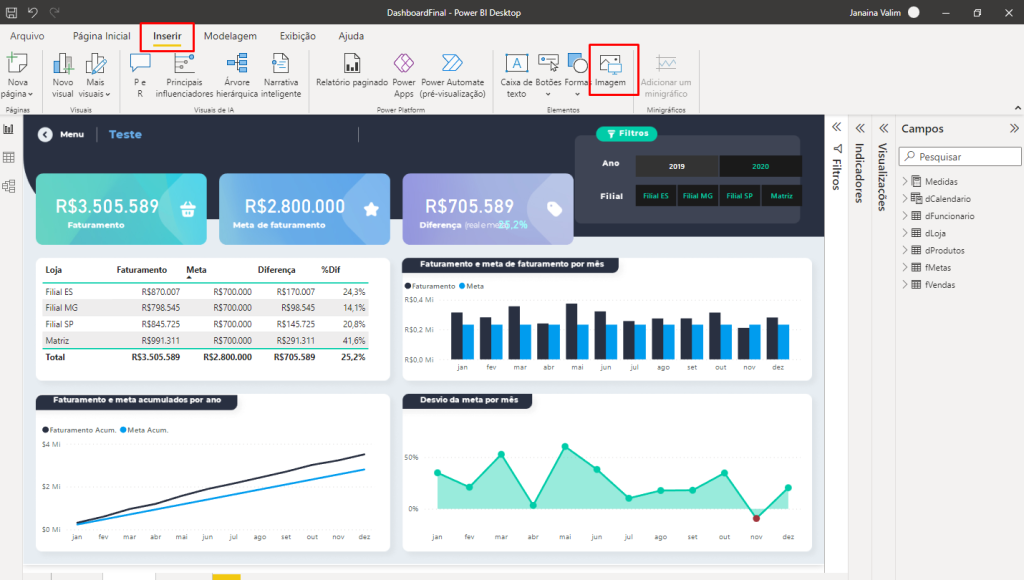Click the Menu back button
1024x580 pixels.
pos(45,134)
